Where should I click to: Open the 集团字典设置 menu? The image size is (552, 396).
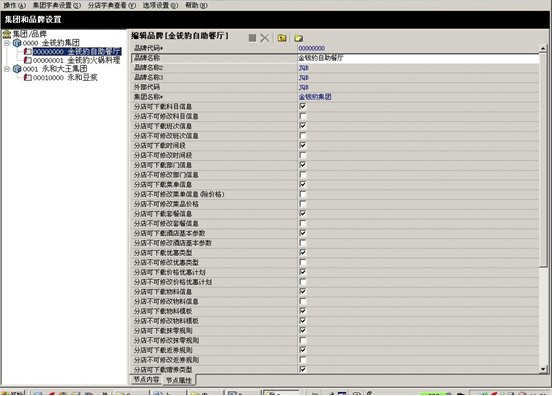pos(56,6)
